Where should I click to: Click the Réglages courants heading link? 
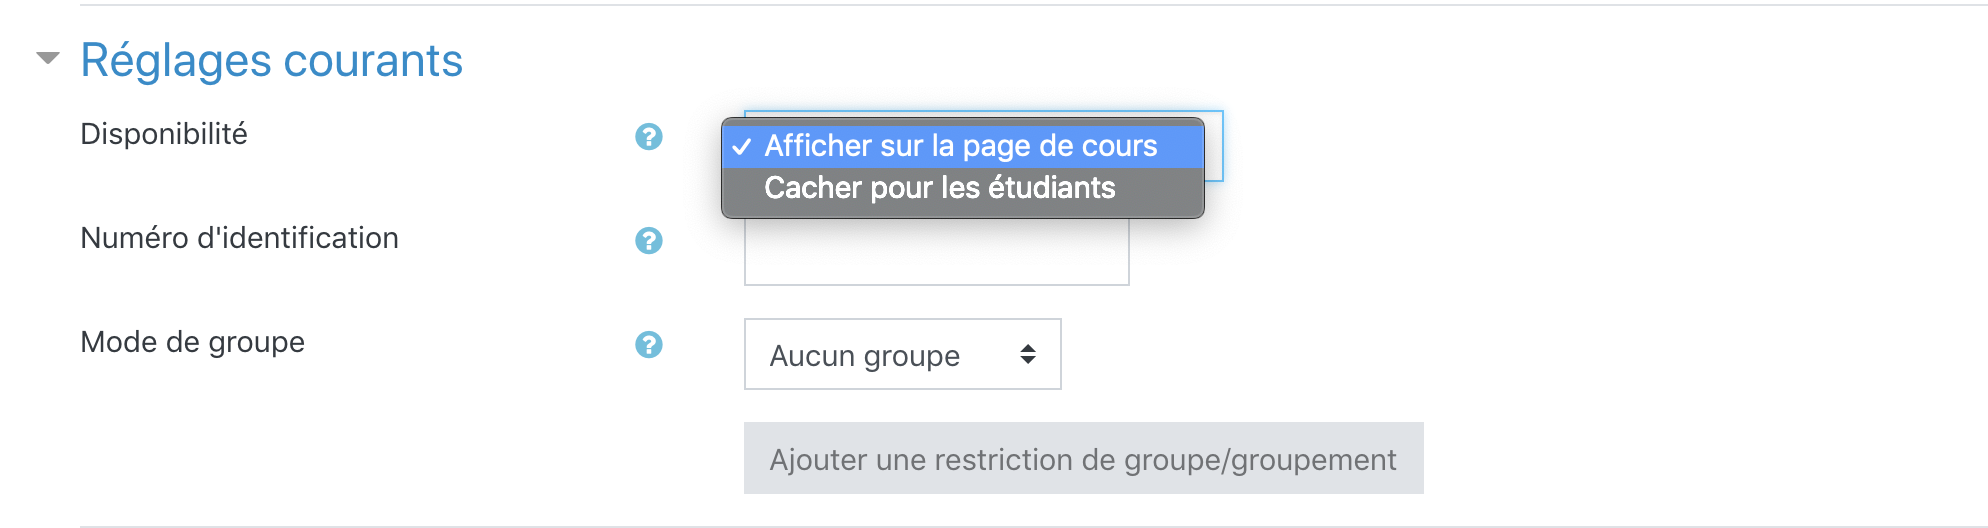[271, 60]
